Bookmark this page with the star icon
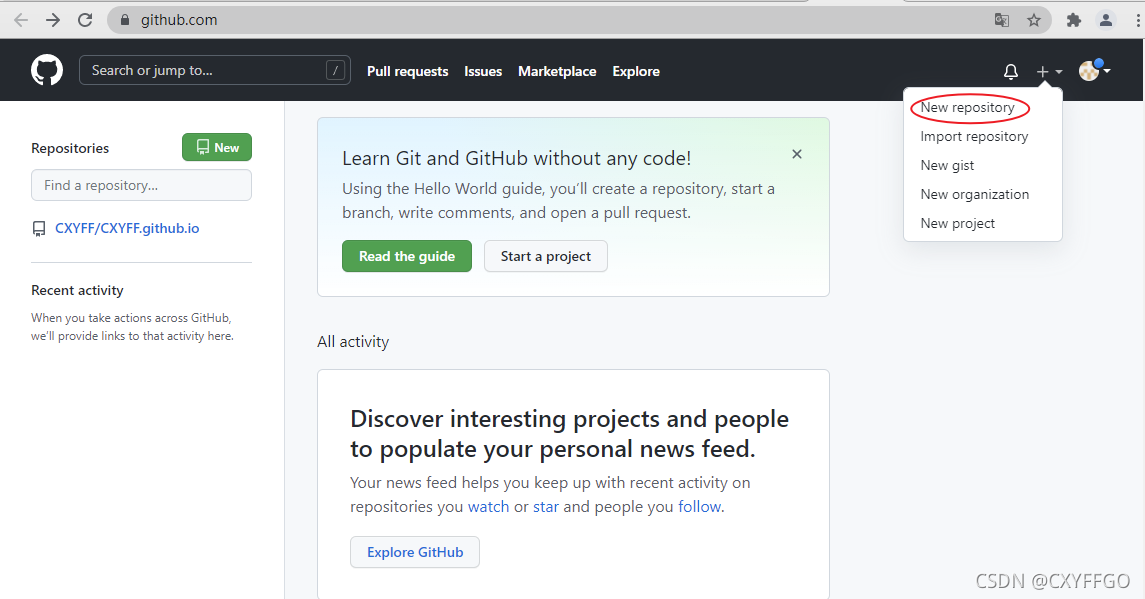Screen dimensions: 1145x599 pyautogui.click(x=1034, y=20)
